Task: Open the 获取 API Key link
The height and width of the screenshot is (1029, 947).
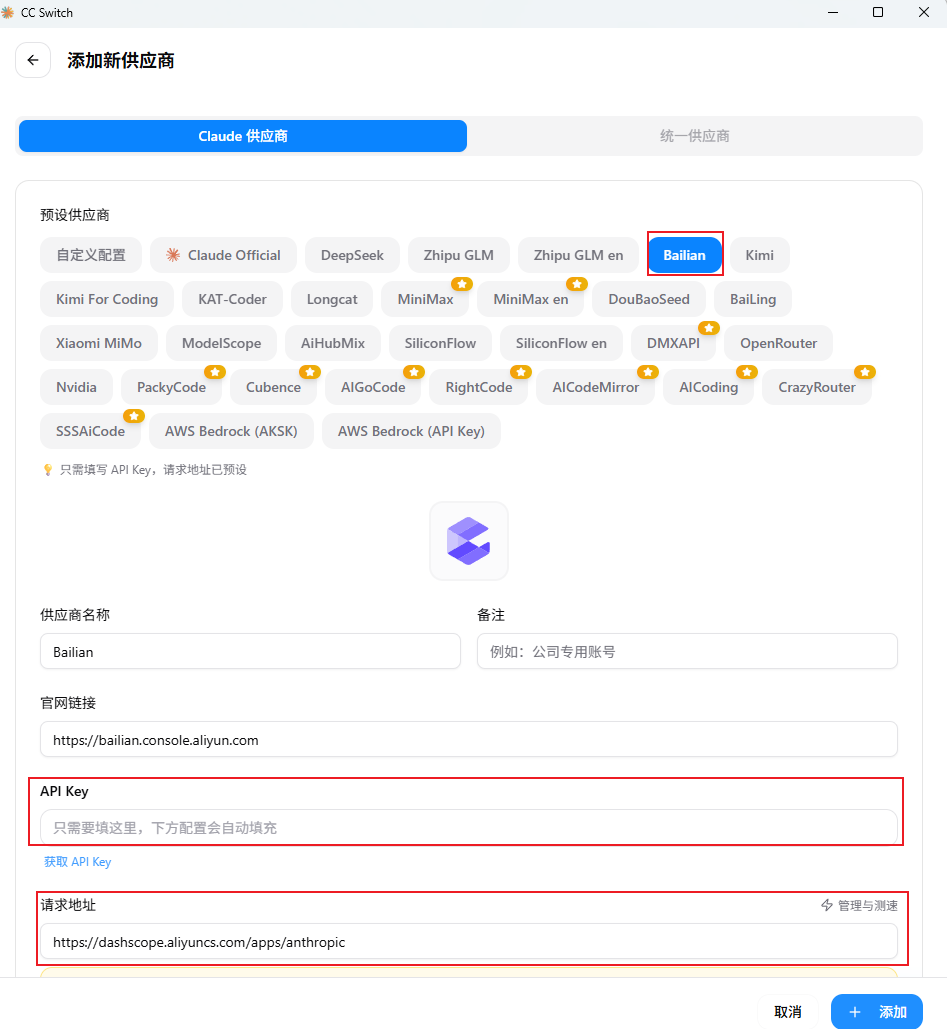Action: pos(77,862)
